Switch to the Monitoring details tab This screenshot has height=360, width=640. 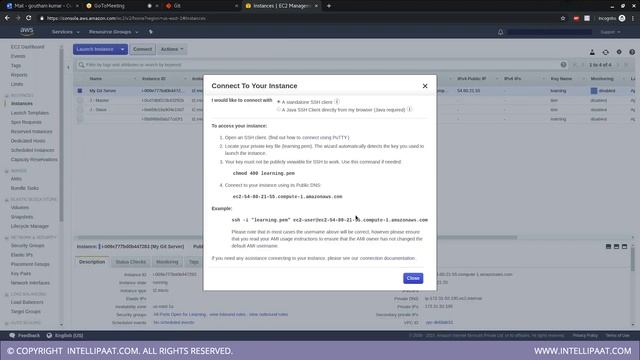[x=167, y=262]
